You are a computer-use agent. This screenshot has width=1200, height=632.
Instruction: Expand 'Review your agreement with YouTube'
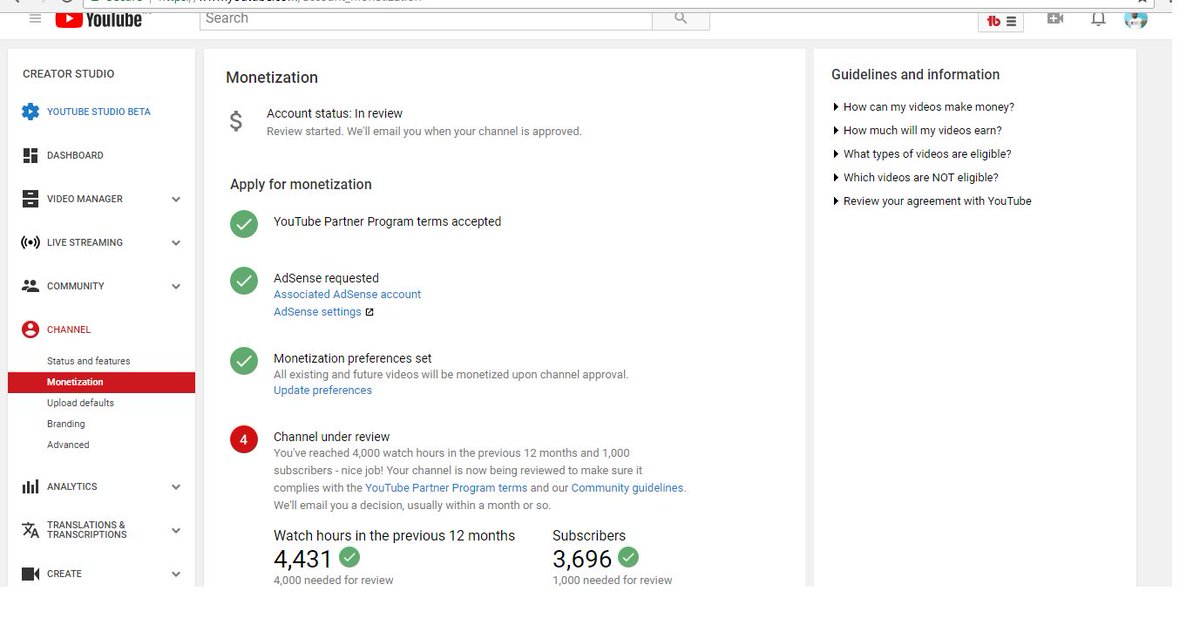931,201
